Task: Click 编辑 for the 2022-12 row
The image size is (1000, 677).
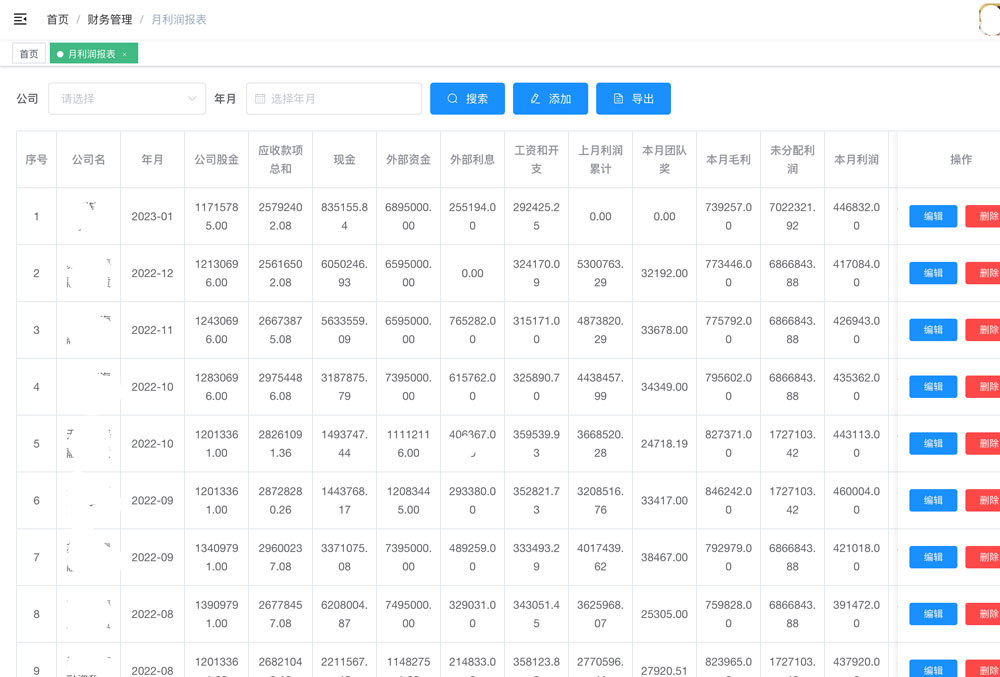Action: tap(932, 273)
